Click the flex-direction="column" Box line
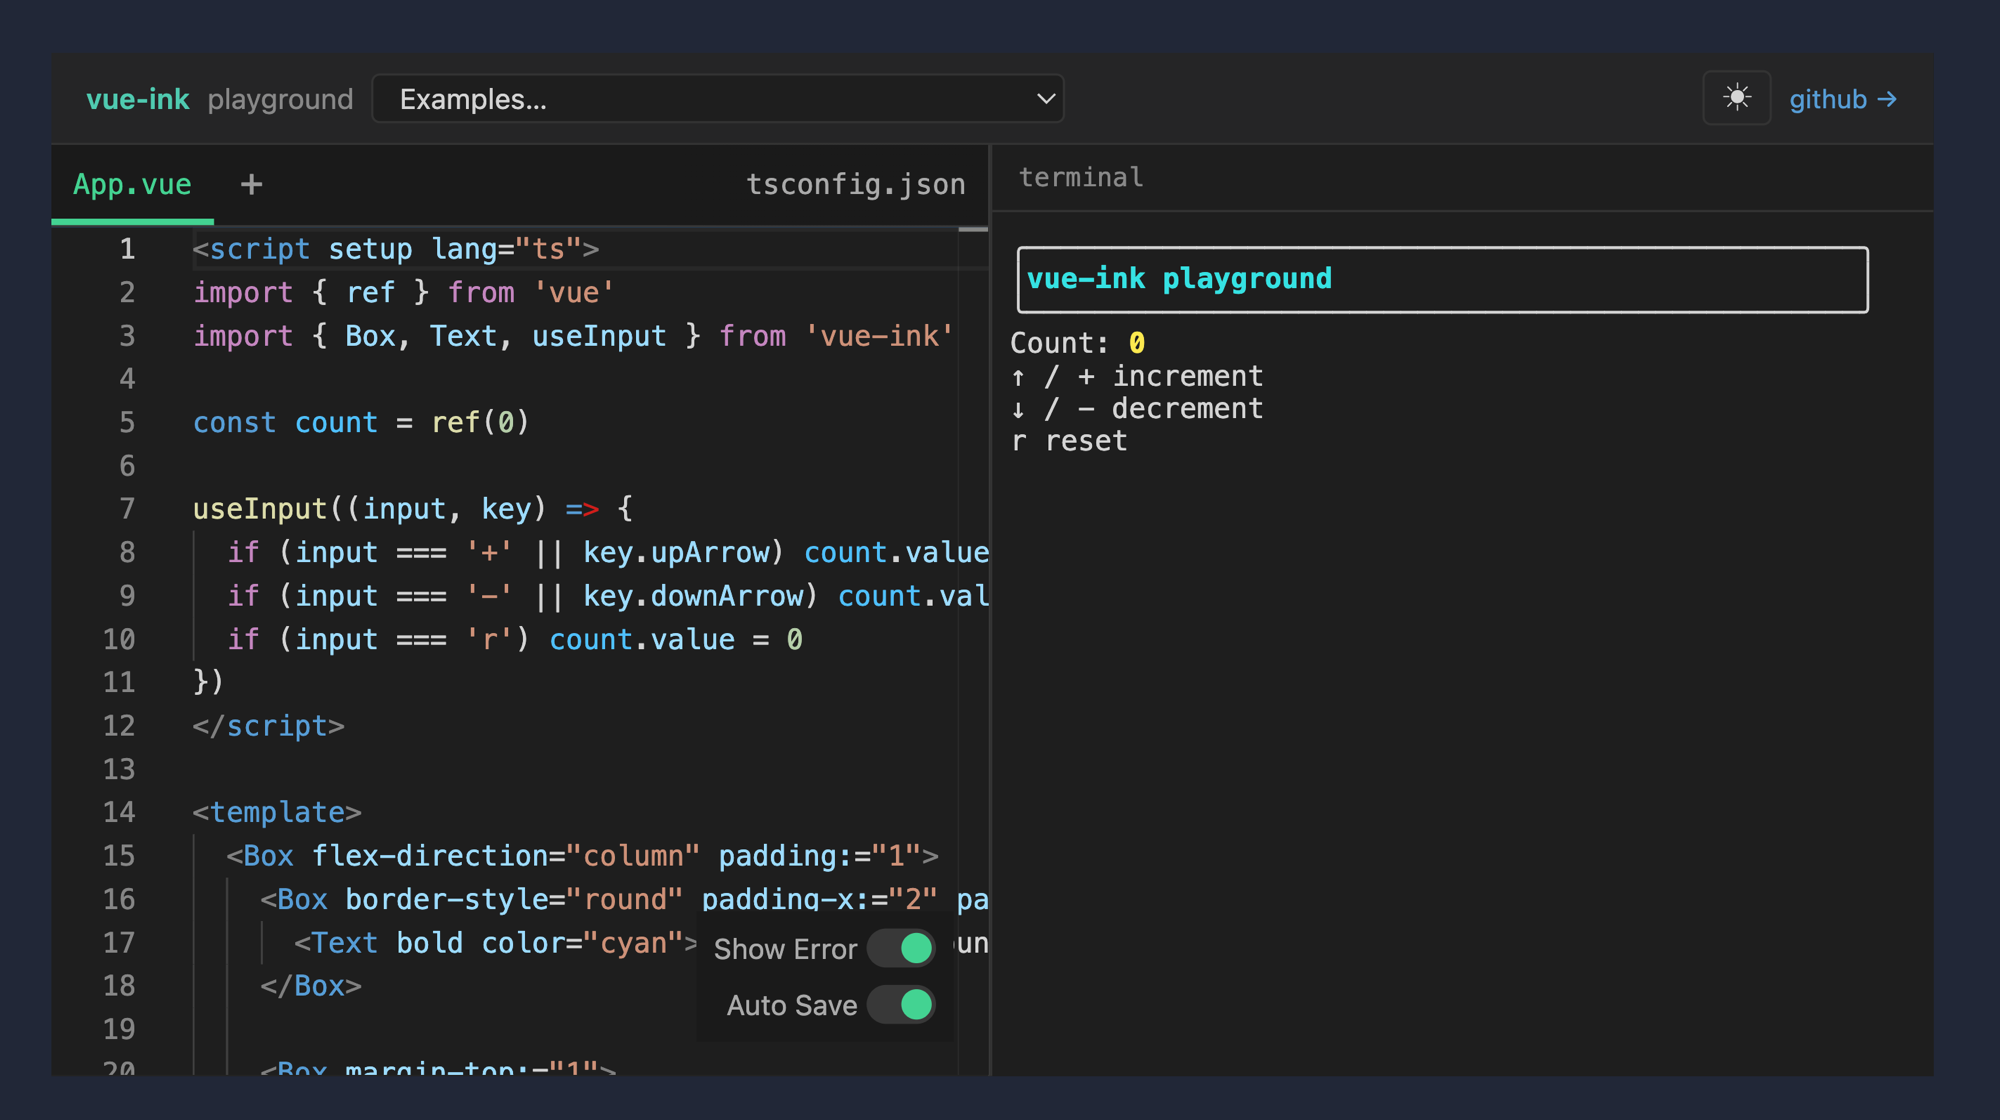2000x1120 pixels. [x=582, y=856]
